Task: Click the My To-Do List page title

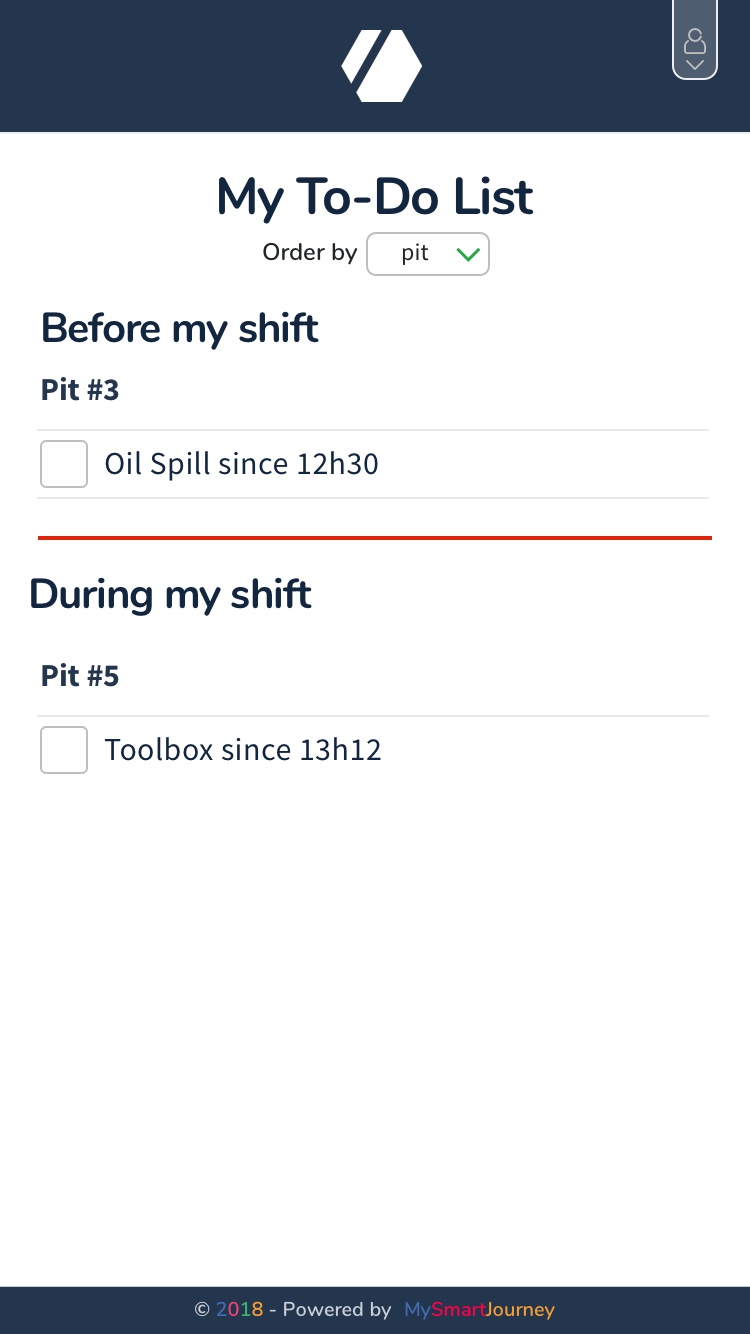Action: click(375, 197)
